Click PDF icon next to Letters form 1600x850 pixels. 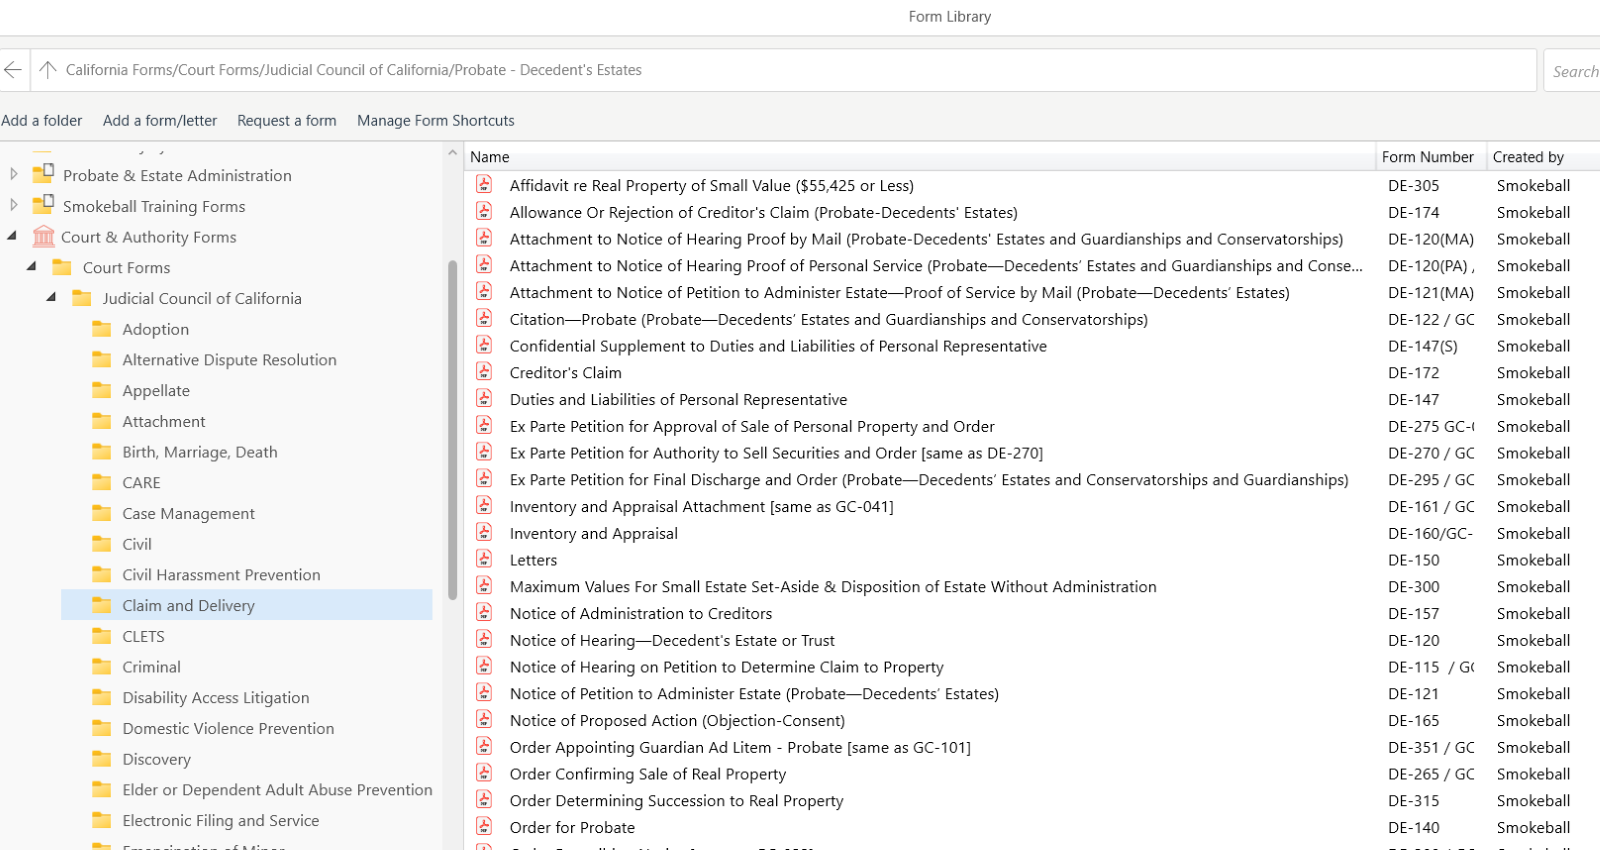coord(484,559)
